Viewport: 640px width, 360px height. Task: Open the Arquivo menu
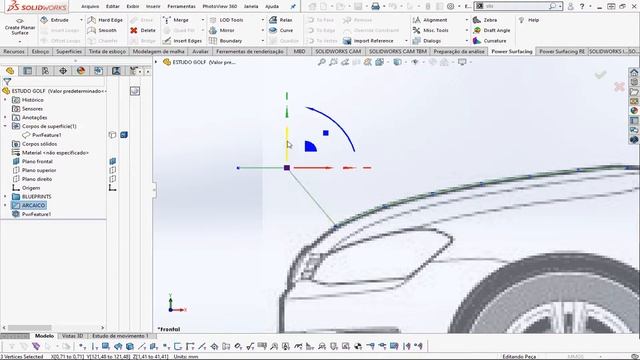tap(90, 6)
